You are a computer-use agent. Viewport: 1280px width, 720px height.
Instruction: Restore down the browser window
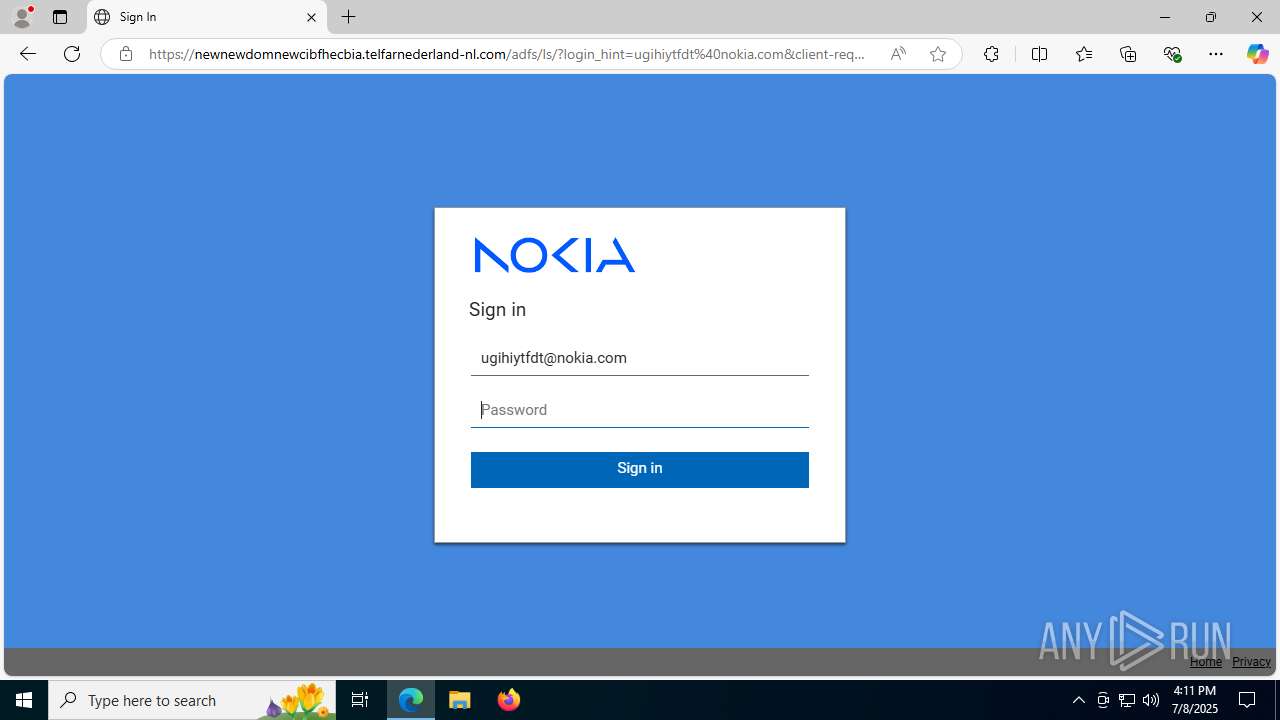coord(1211,17)
